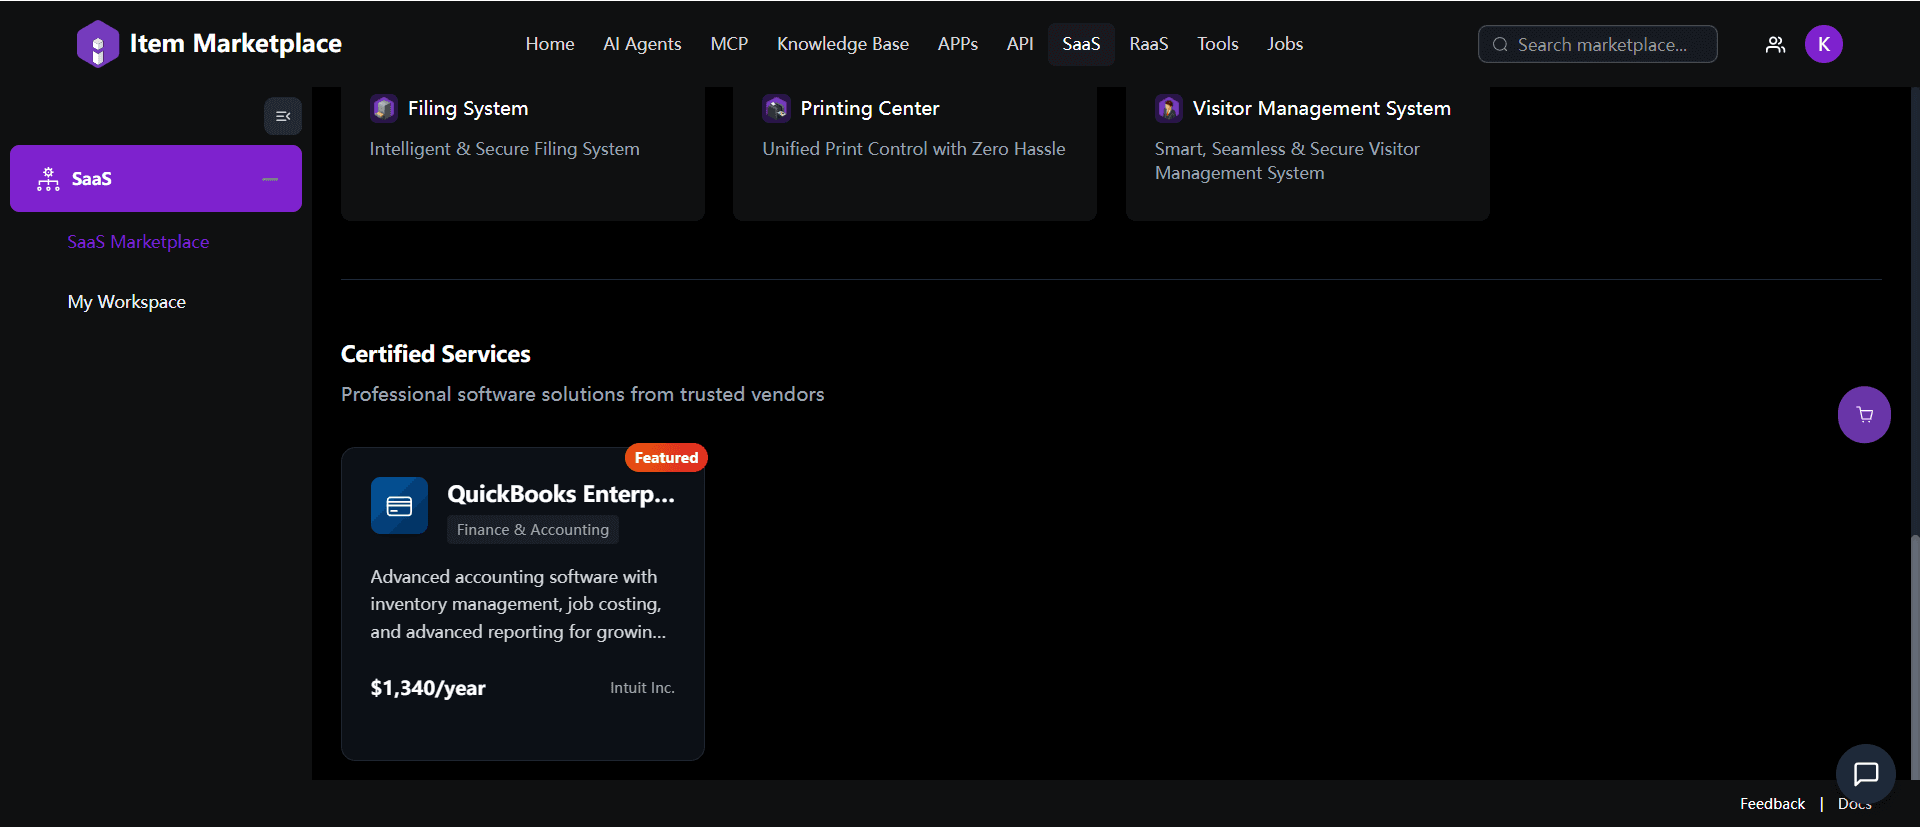Click the Finance & Accounting category tag
Viewport: 1920px width, 827px height.
533,530
